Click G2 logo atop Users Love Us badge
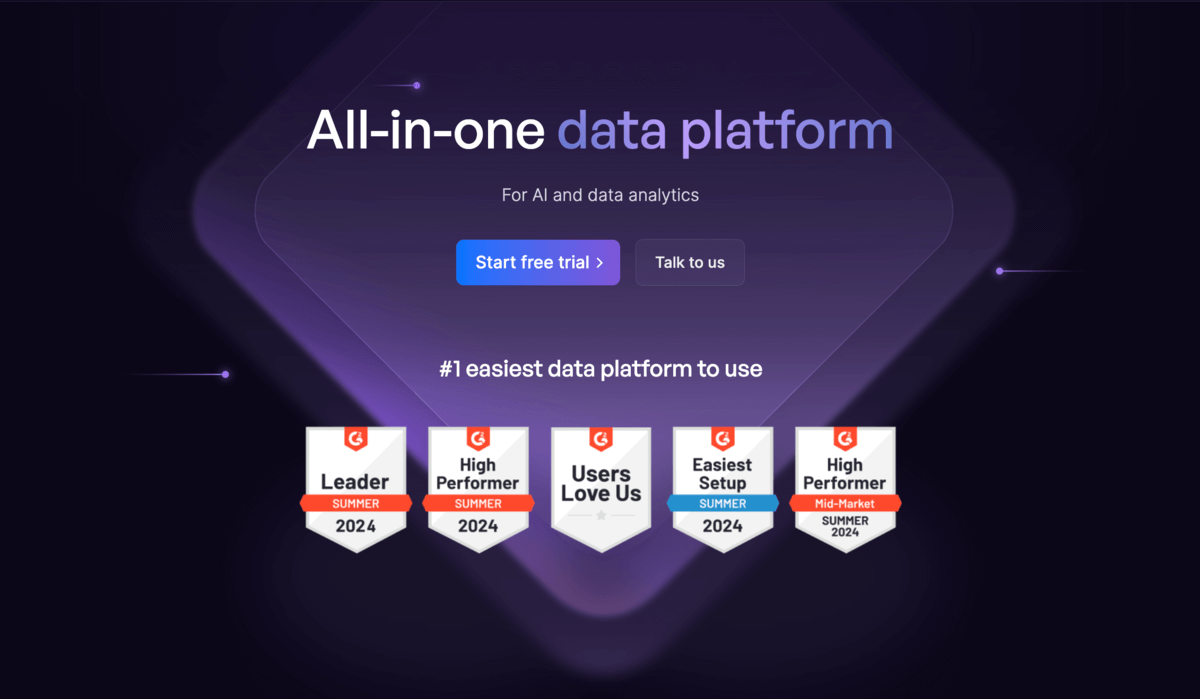 click(600, 439)
